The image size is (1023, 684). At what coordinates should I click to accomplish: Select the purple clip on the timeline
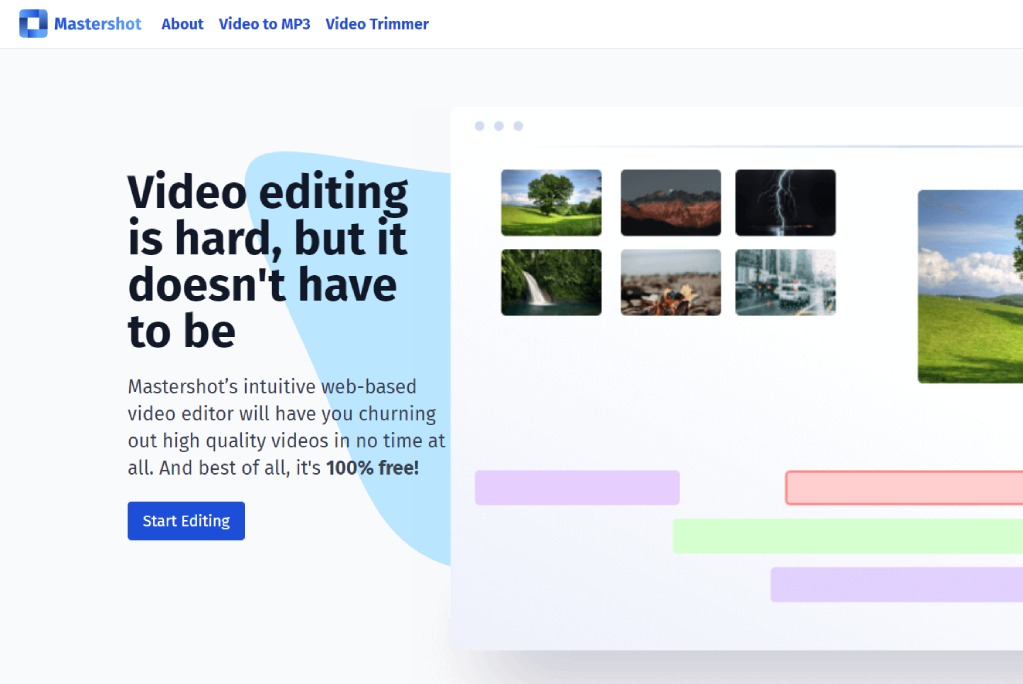coord(577,487)
